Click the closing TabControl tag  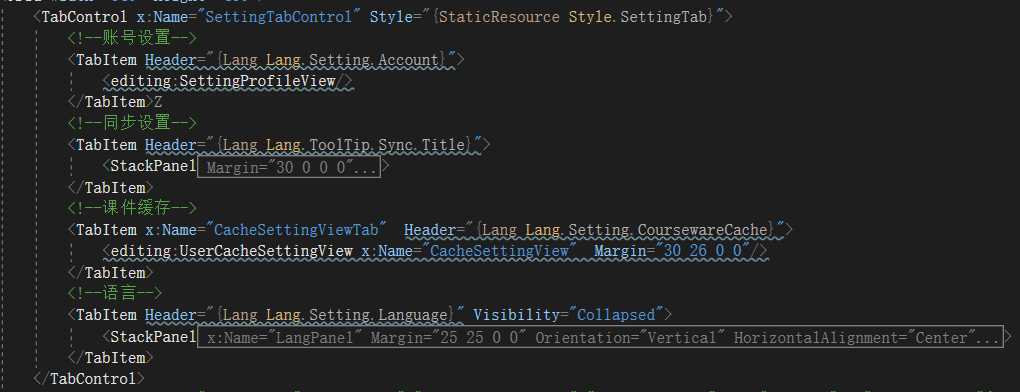[88, 379]
